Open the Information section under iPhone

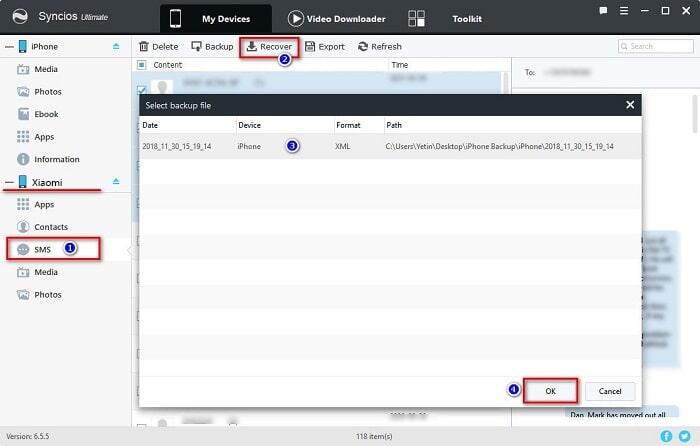58,159
